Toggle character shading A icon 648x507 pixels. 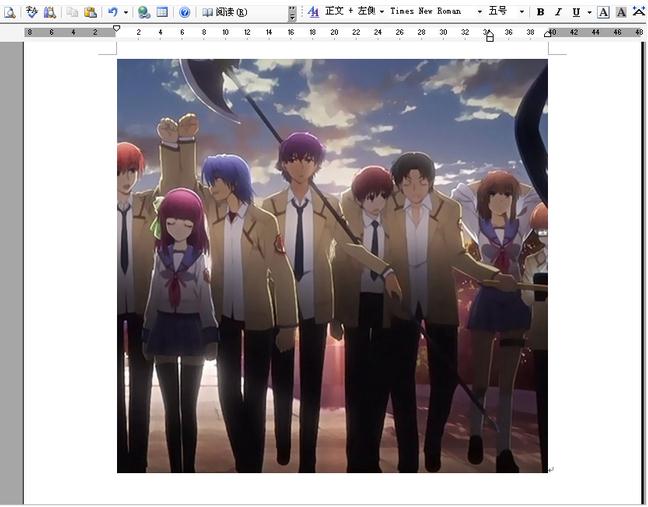click(621, 12)
